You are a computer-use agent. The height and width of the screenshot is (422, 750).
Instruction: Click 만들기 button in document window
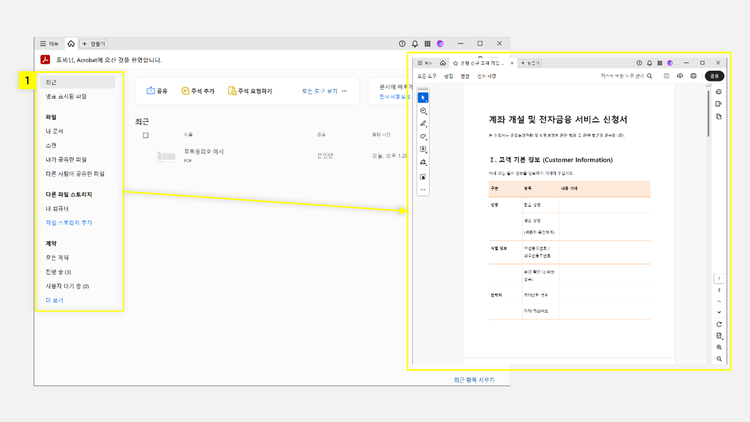click(x=530, y=63)
